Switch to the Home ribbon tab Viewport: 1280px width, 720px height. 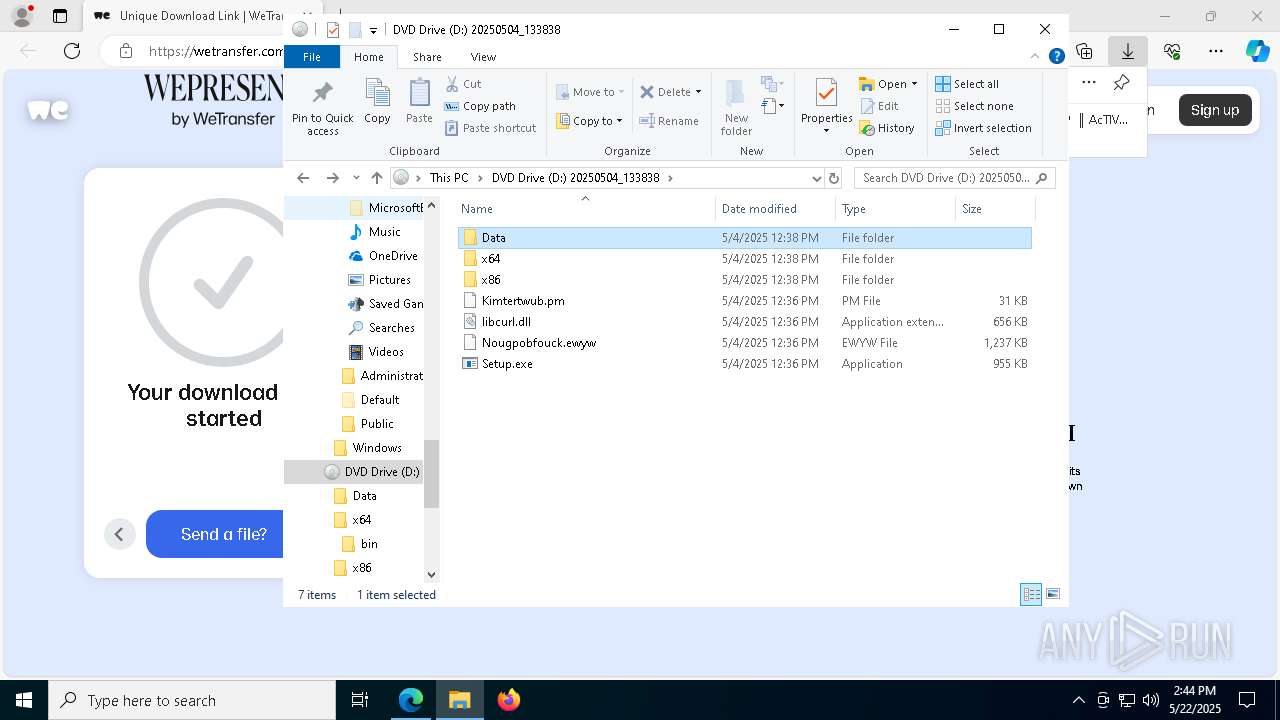368,57
